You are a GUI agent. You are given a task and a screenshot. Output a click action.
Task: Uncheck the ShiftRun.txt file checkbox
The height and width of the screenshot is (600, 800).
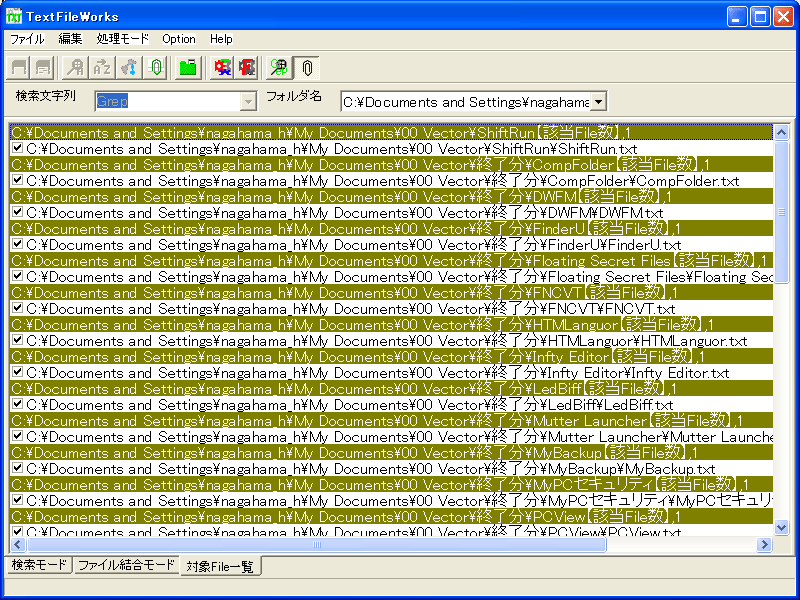point(17,148)
